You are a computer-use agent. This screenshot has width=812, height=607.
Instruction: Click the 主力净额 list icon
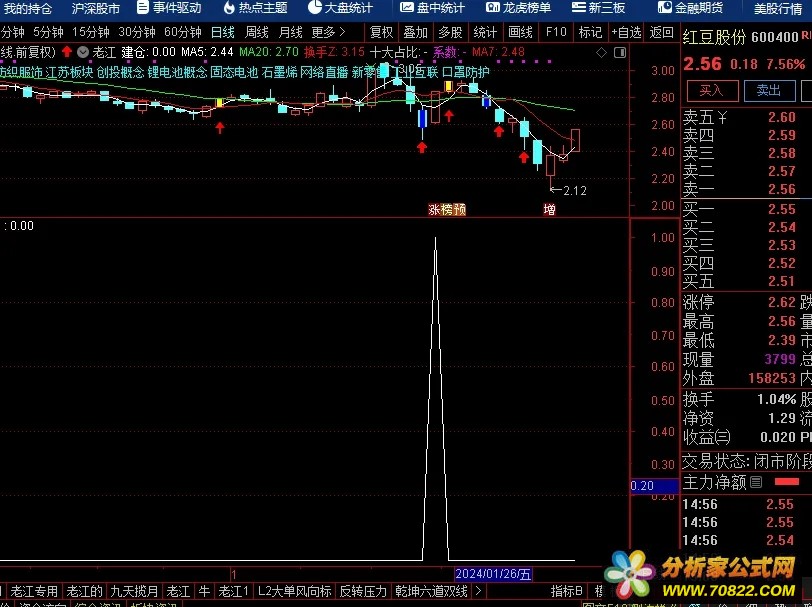[x=756, y=483]
